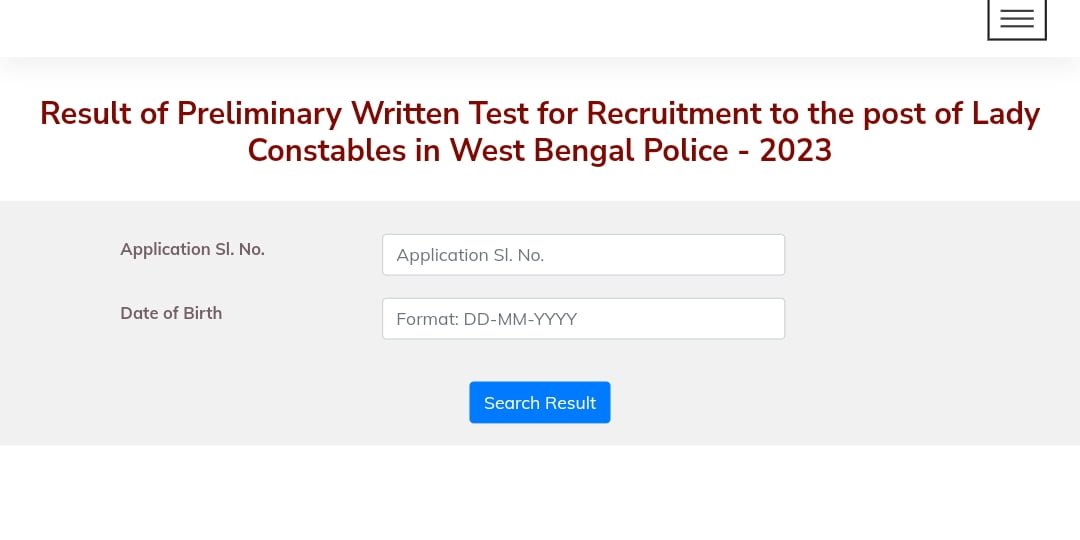1080x540 pixels.
Task: Toggle the collapsed navbar menu
Action: click(1016, 20)
